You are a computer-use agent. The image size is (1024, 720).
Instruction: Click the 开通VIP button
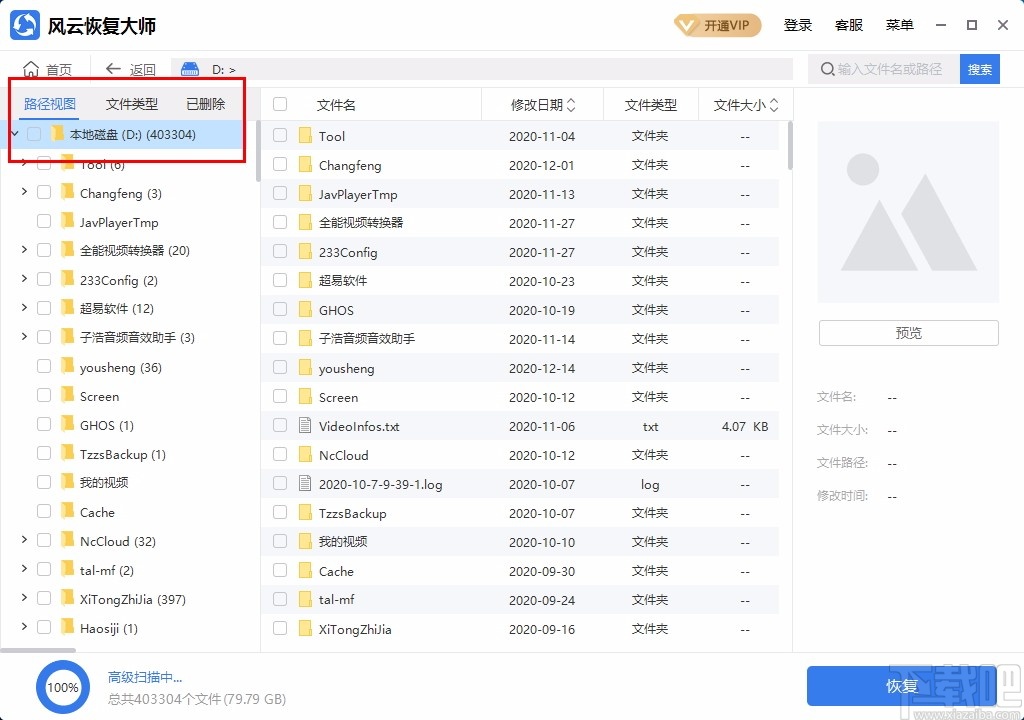(x=717, y=25)
